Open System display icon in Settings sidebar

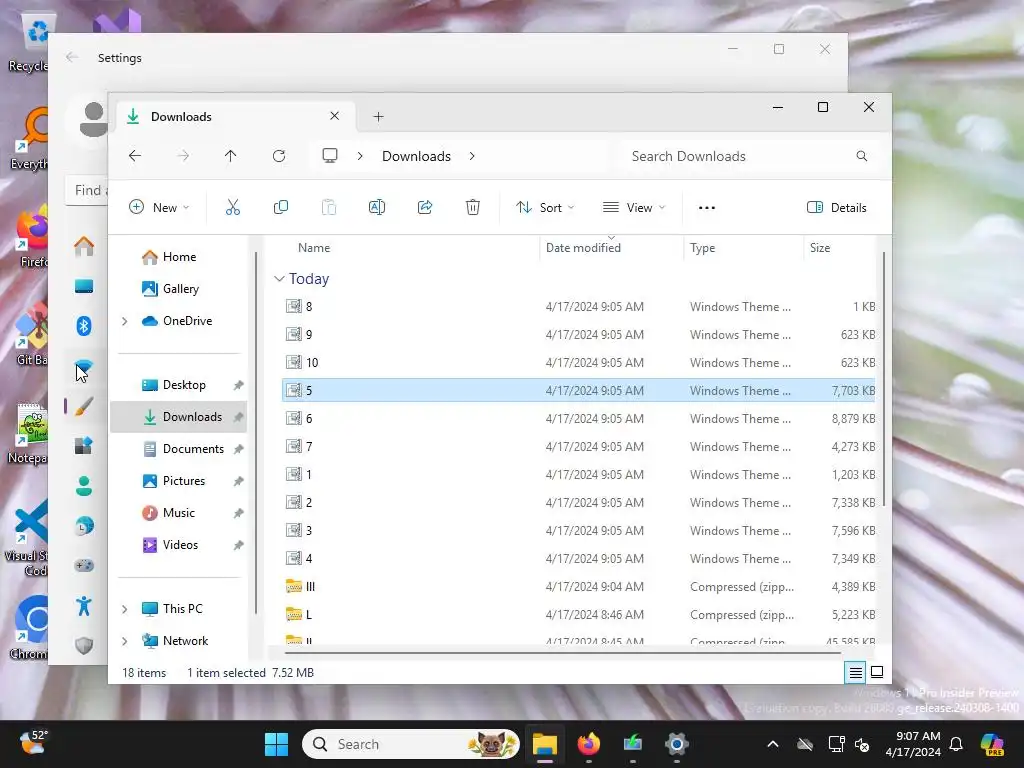84,286
